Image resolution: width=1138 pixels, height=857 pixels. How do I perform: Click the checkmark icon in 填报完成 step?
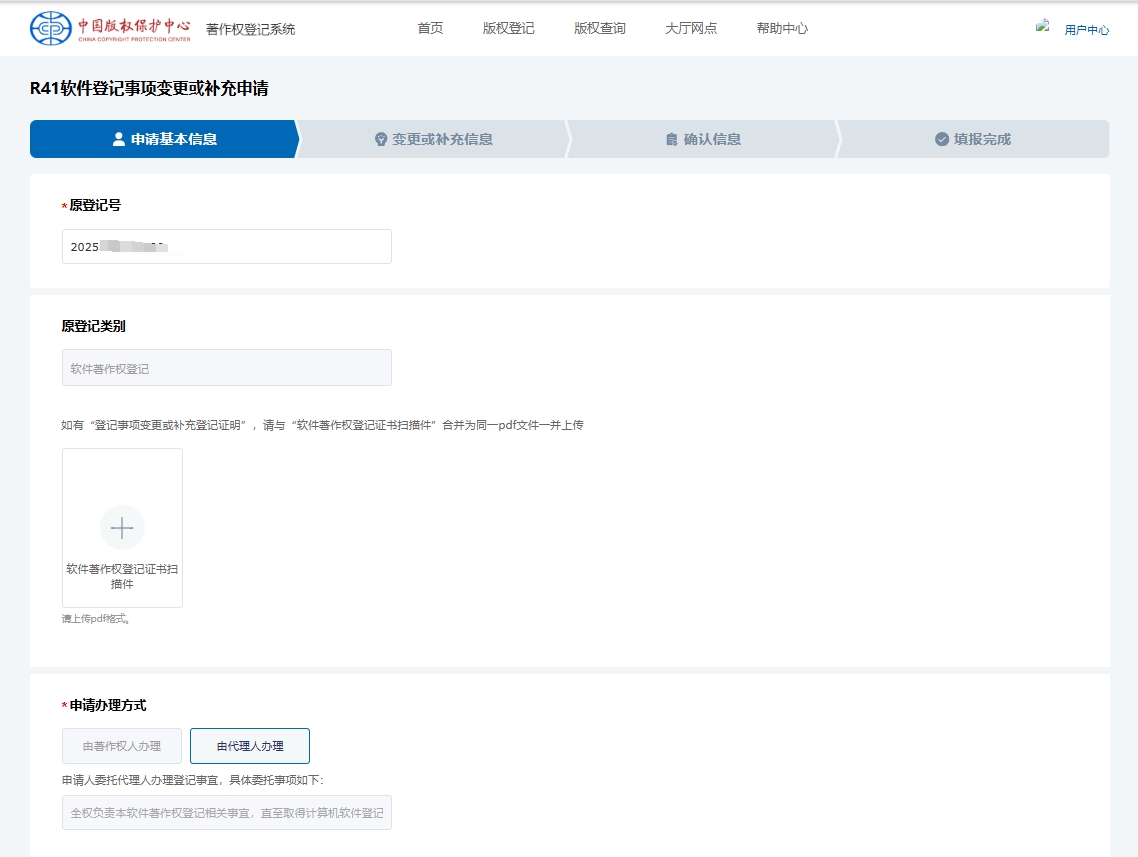(942, 140)
